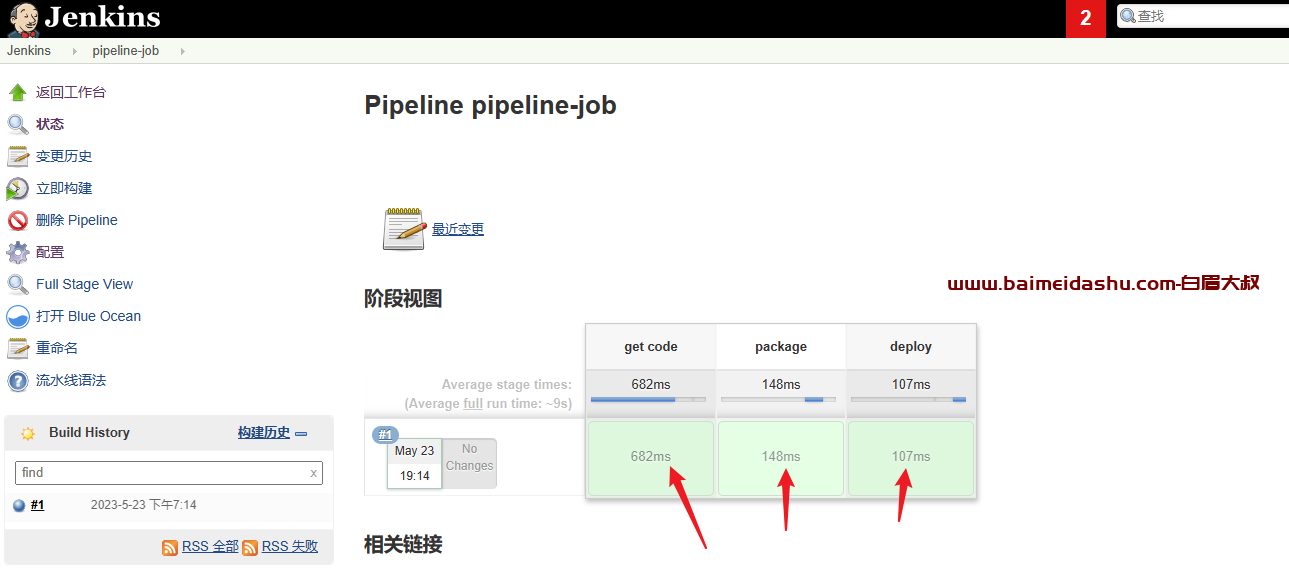Click the get code column header
Screen dimensions: 1289x580
click(x=651, y=347)
